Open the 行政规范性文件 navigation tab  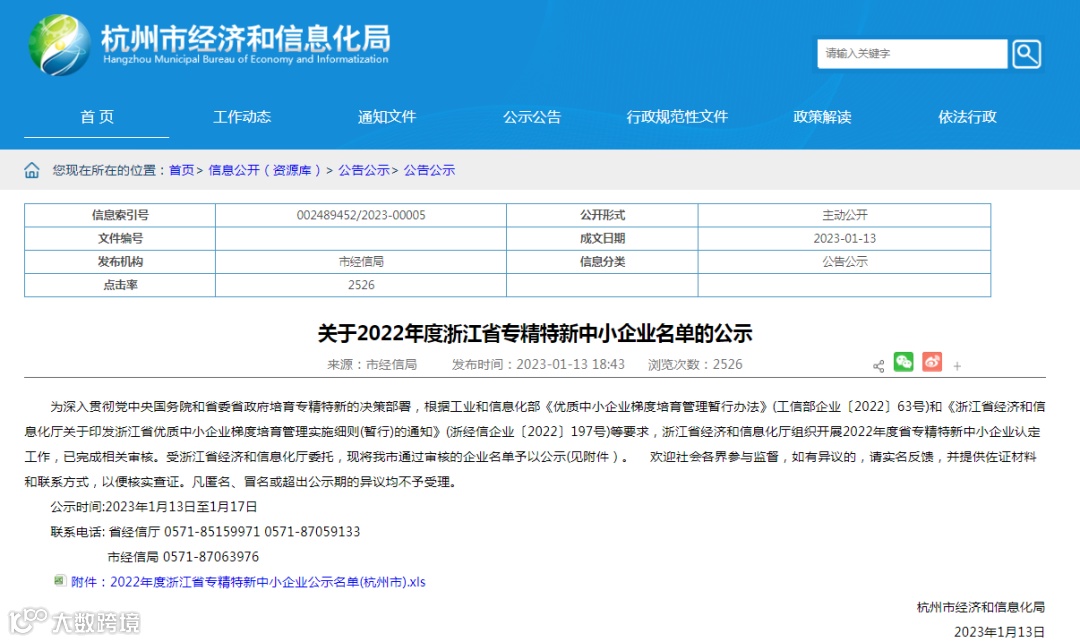677,117
